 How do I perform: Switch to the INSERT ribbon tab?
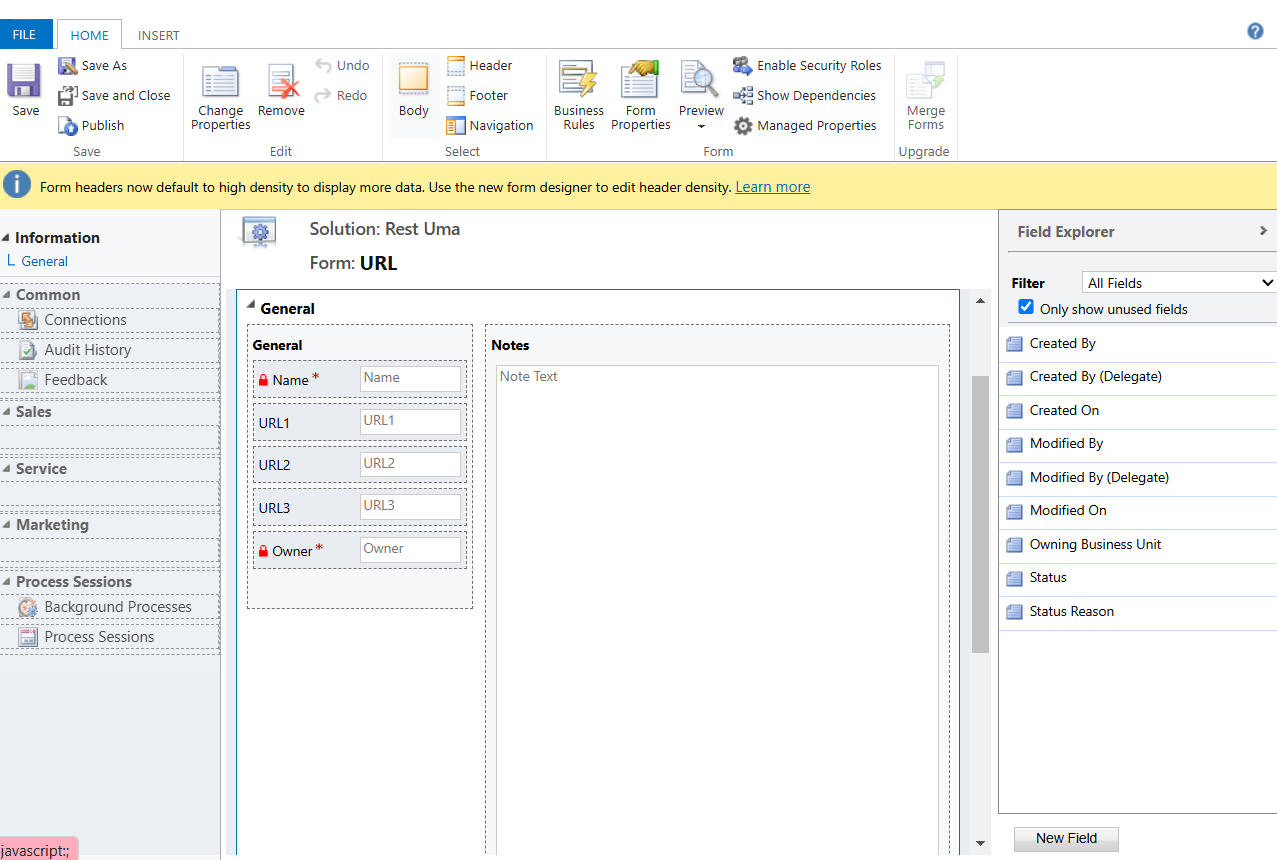coord(159,35)
